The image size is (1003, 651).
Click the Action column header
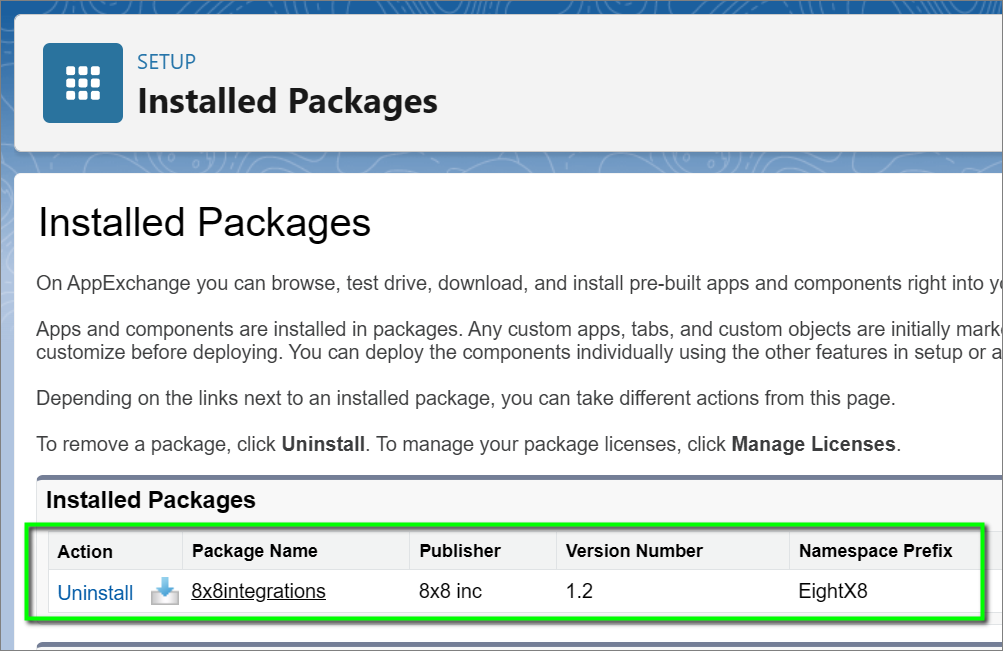pos(85,552)
